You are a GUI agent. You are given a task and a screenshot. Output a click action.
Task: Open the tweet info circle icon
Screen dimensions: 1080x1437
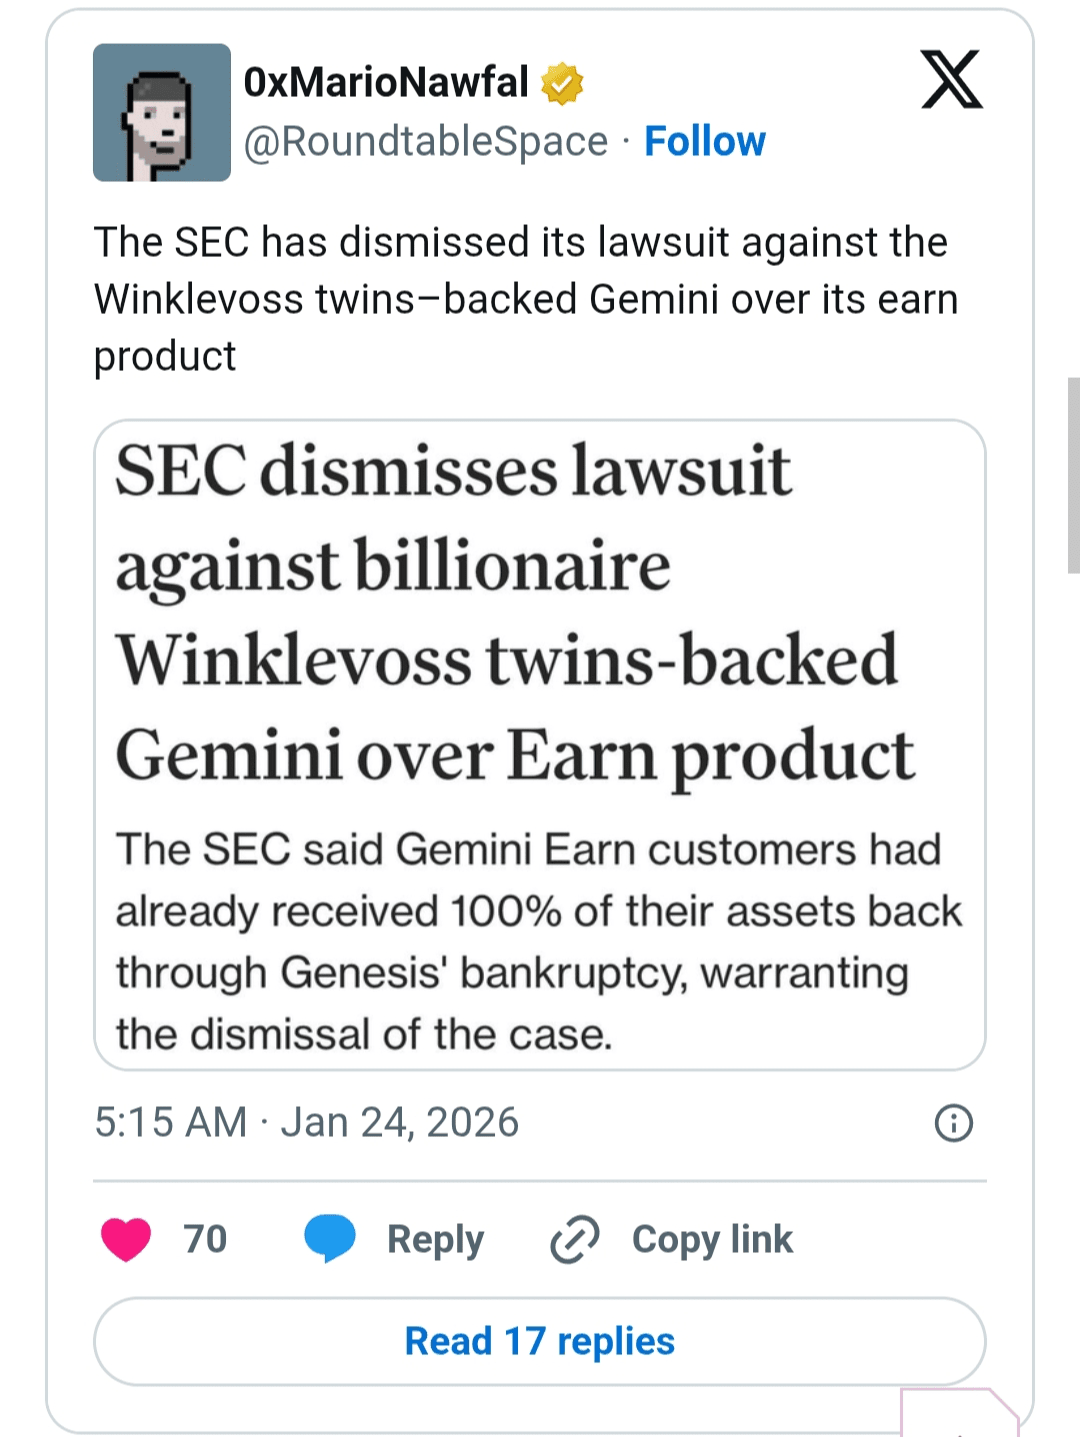[x=953, y=1123]
